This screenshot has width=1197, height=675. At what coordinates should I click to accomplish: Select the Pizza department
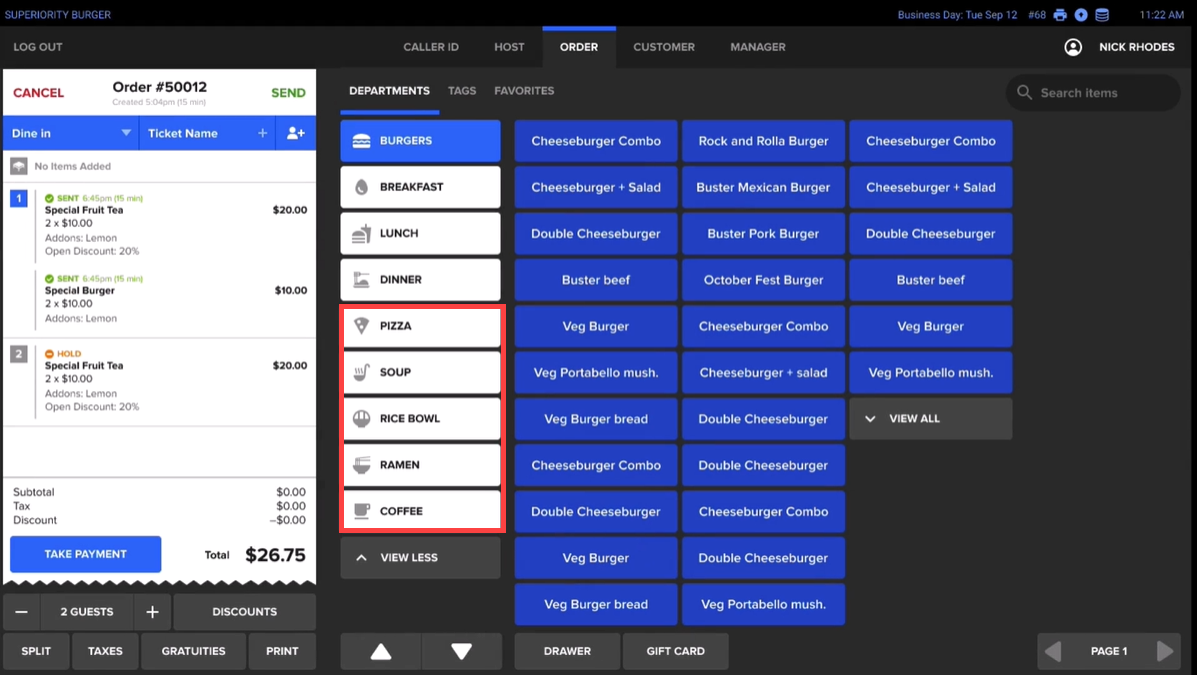point(421,326)
